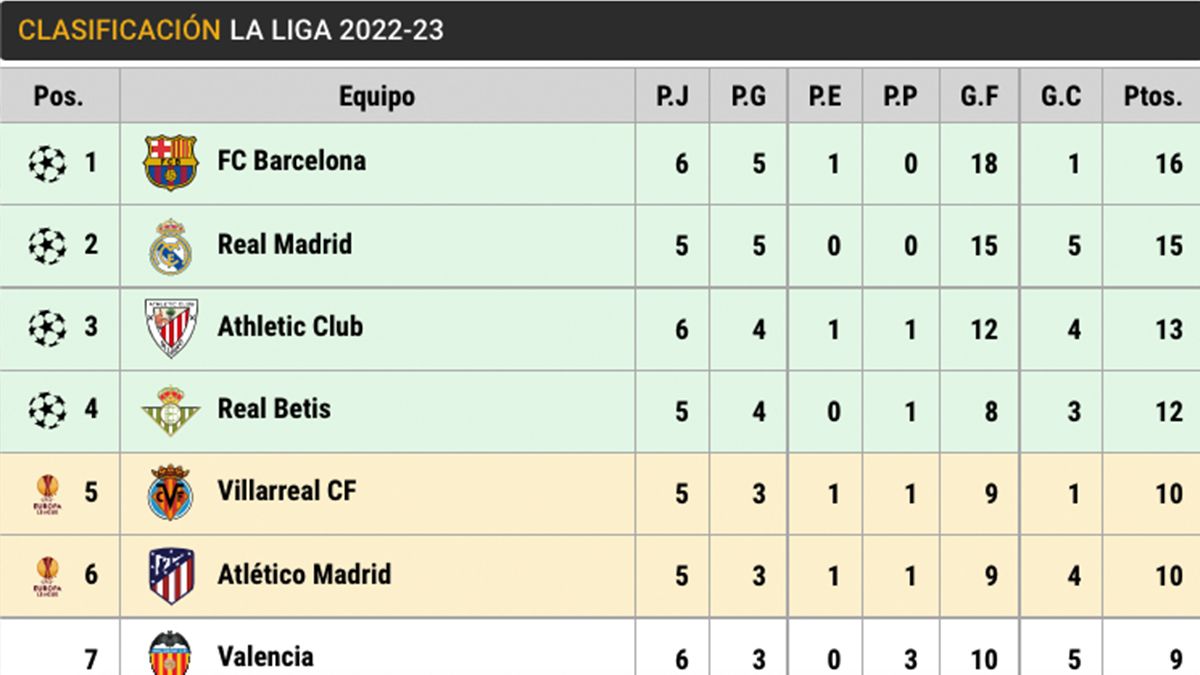1200x675 pixels.
Task: Click Europa League icon beside position 5
Action: pyautogui.click(x=47, y=493)
